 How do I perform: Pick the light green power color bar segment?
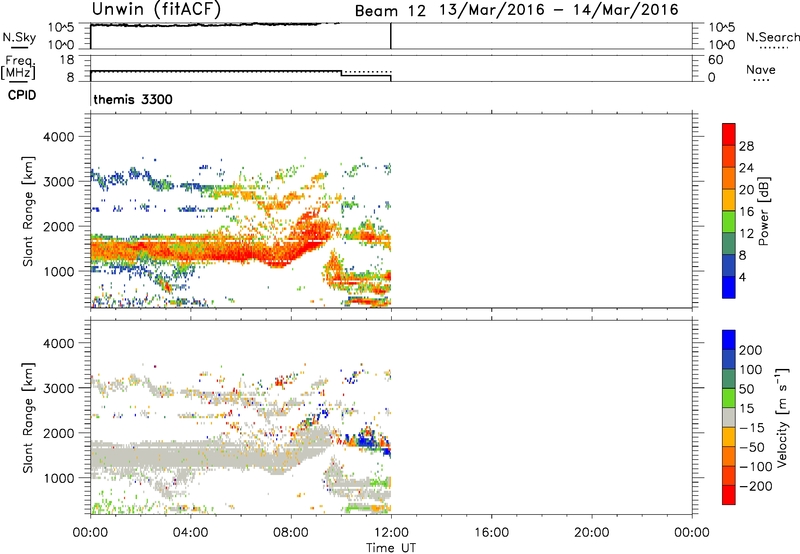coord(729,222)
